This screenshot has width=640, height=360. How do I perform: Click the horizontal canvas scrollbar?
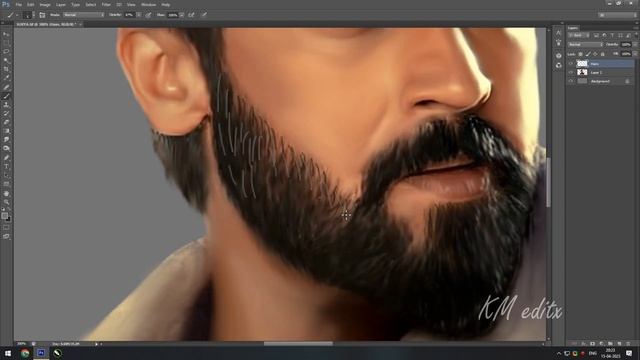[x=298, y=344]
